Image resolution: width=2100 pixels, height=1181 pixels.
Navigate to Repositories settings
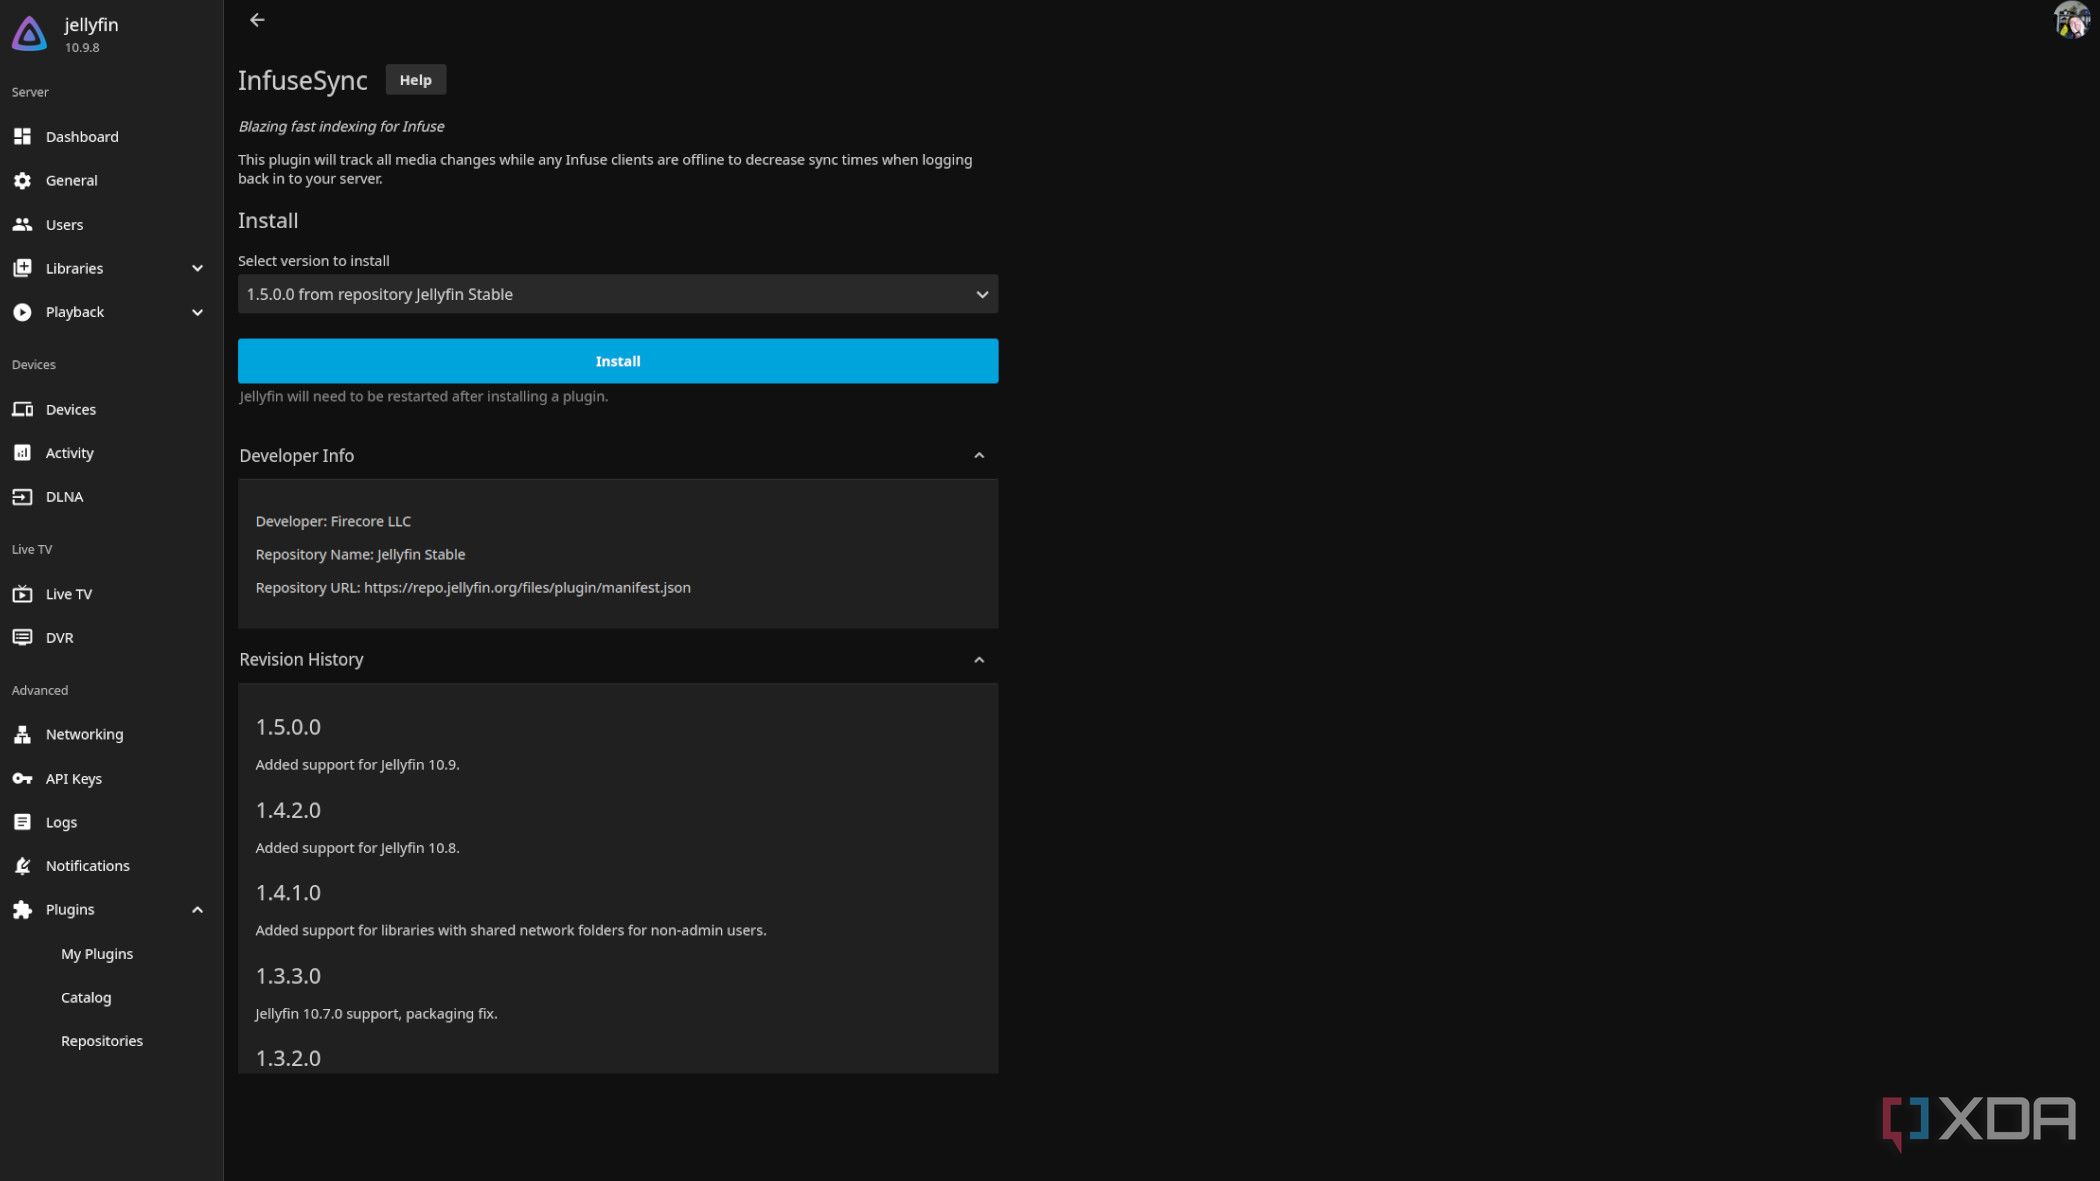[x=102, y=1040]
